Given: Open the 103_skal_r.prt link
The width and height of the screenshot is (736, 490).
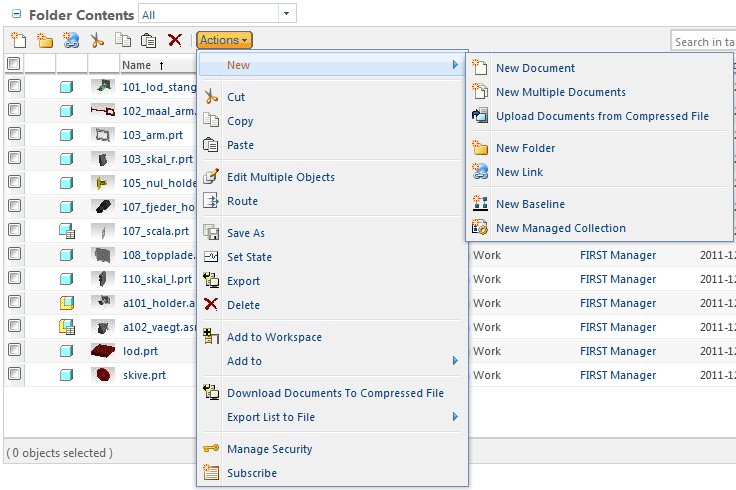Looking at the screenshot, I should 158,159.
